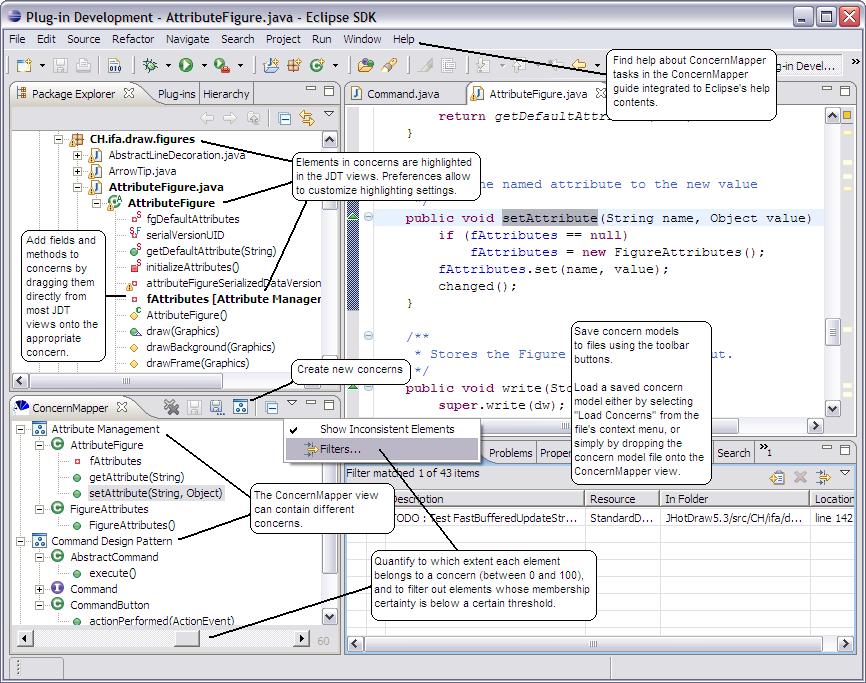Collapse the CH.ifa.draw.figures package
The image size is (866, 683).
(x=59, y=139)
